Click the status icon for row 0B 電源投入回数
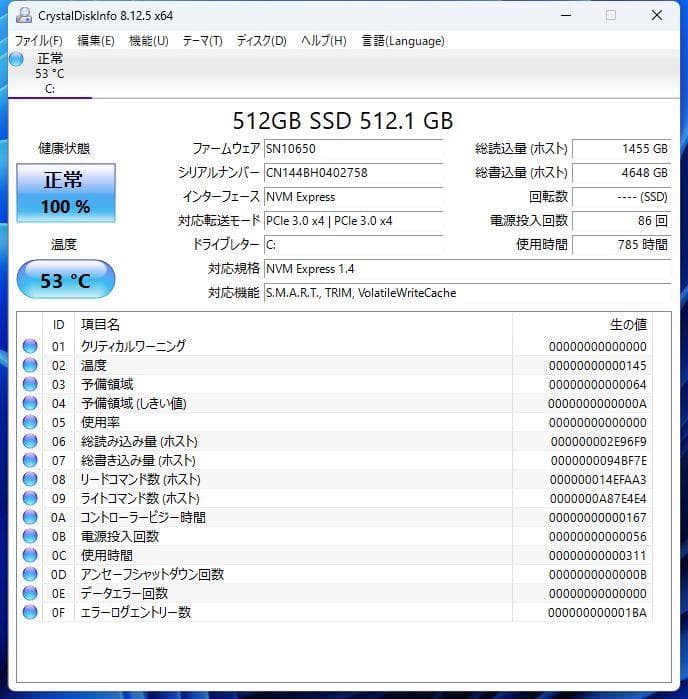 point(30,536)
